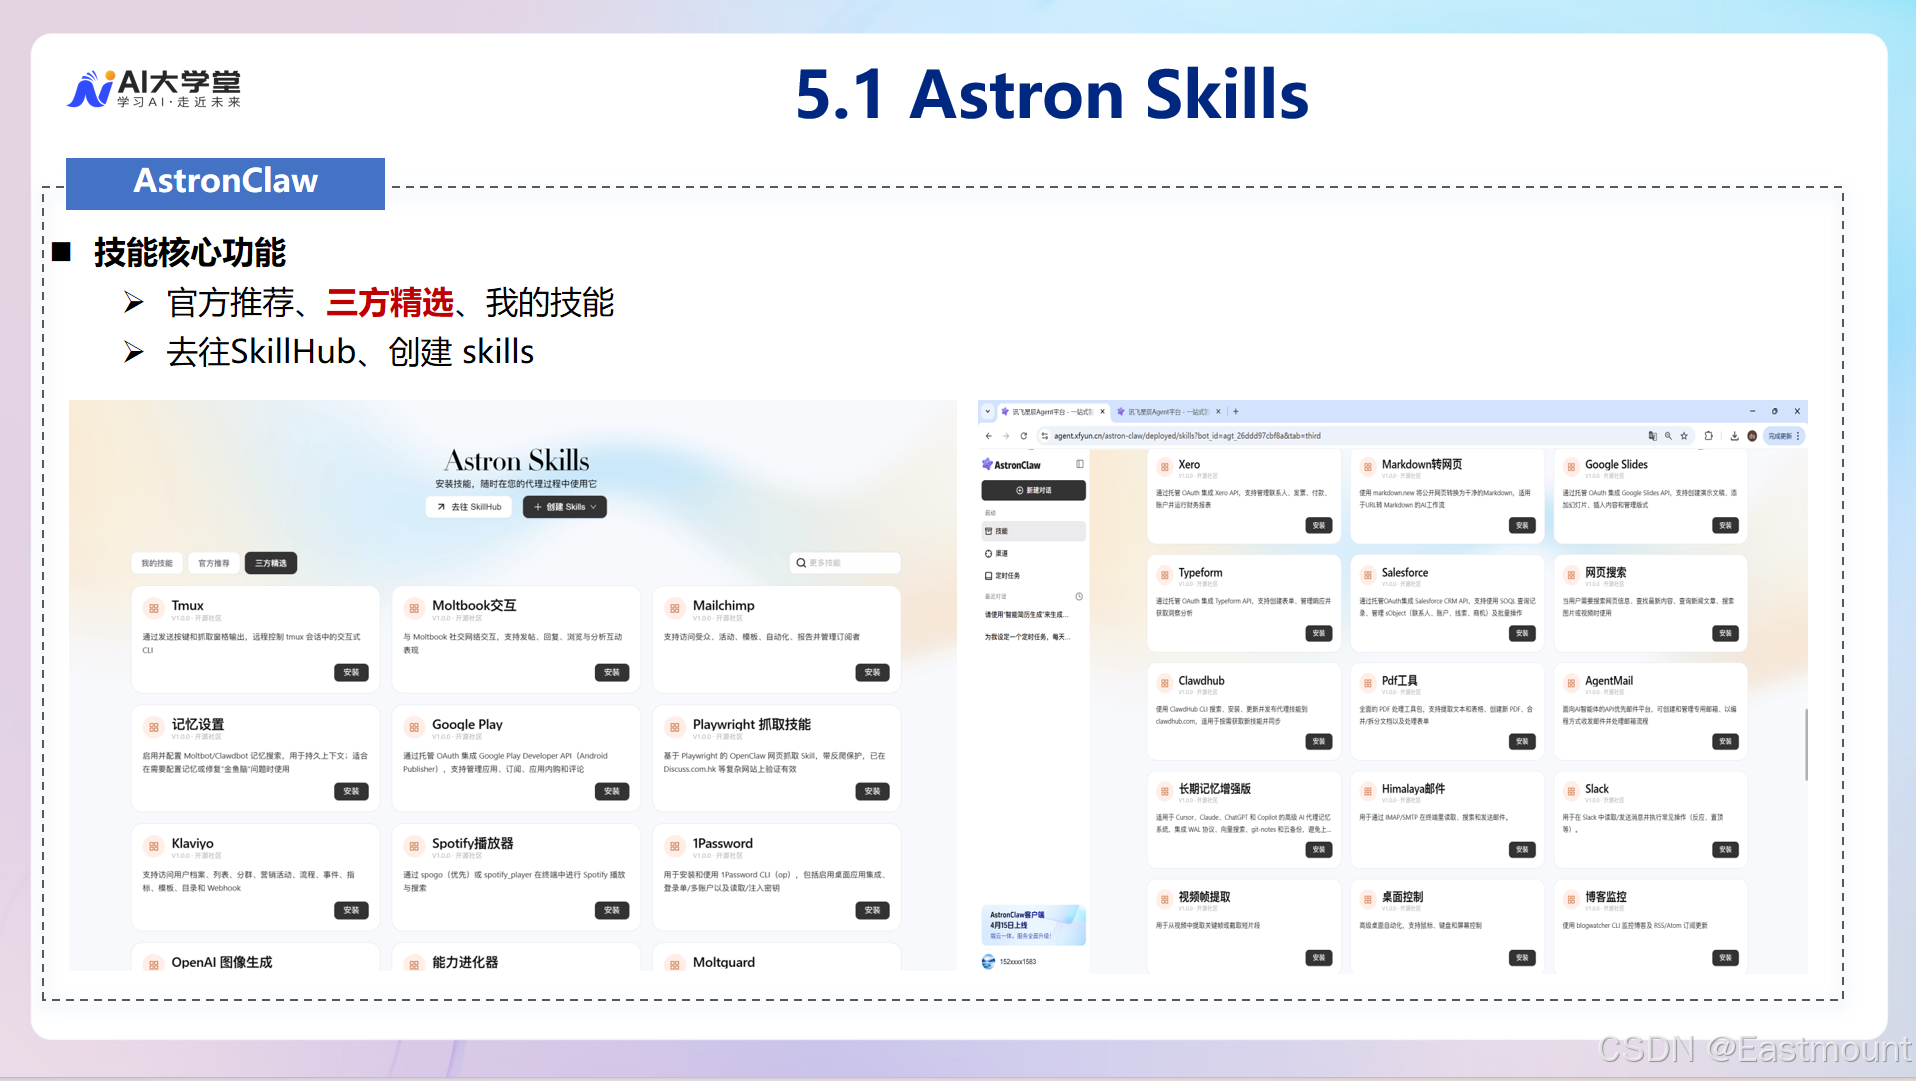Screen dimensions: 1916x1081
Task: Install the AgentMail skill
Action: 1725,741
